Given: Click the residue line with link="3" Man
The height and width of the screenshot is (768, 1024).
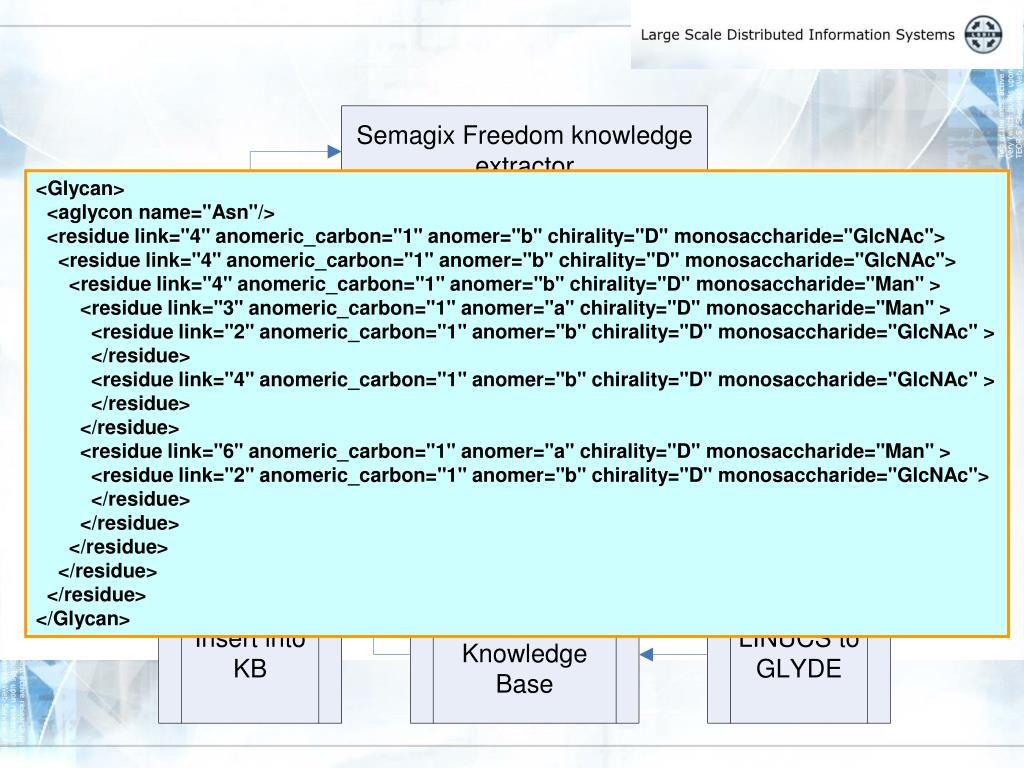Looking at the screenshot, I should coord(515,308).
